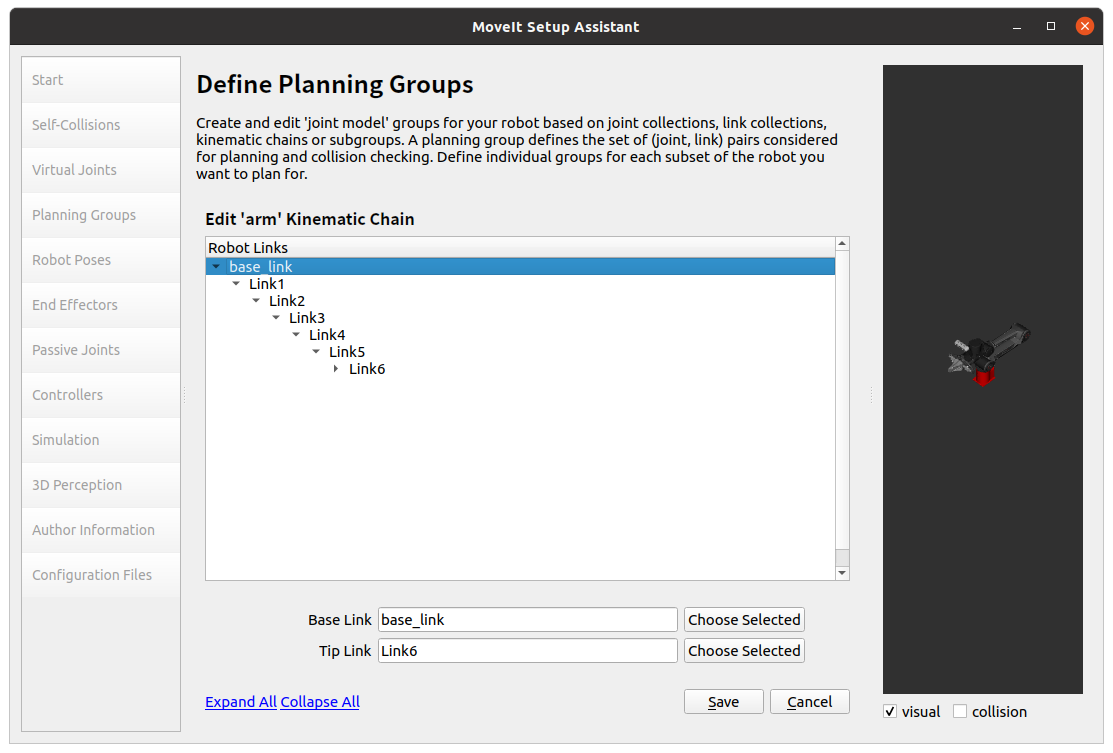Click the Robot Links column header

pyautogui.click(x=520, y=248)
